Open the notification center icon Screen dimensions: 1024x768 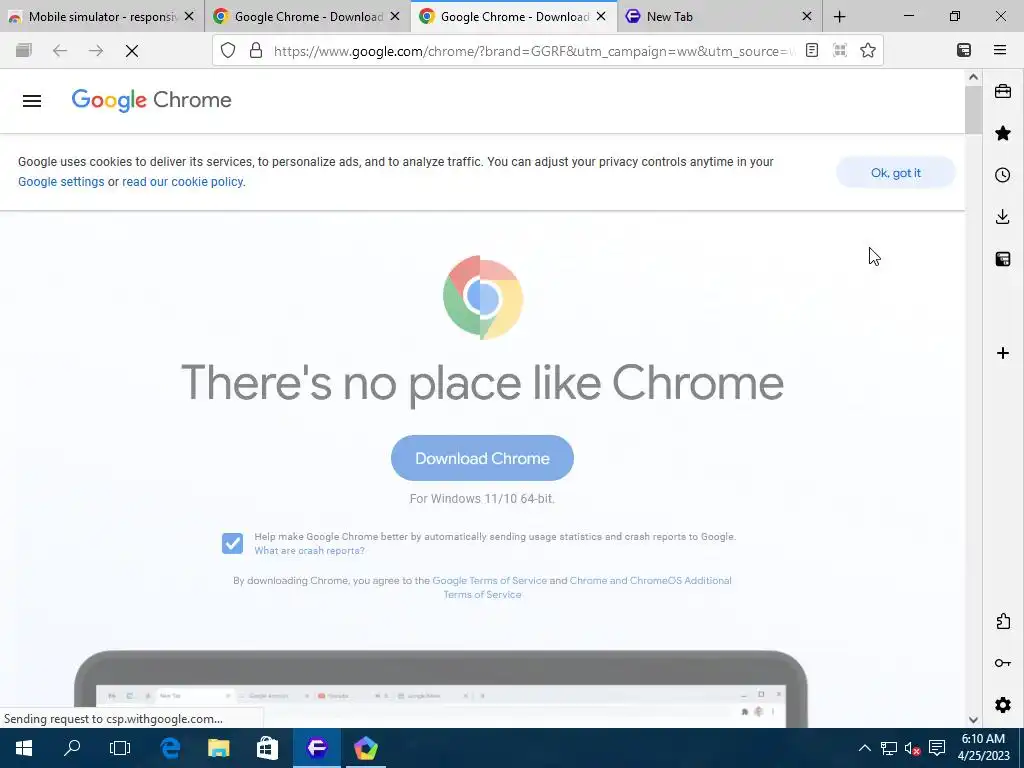click(937, 748)
